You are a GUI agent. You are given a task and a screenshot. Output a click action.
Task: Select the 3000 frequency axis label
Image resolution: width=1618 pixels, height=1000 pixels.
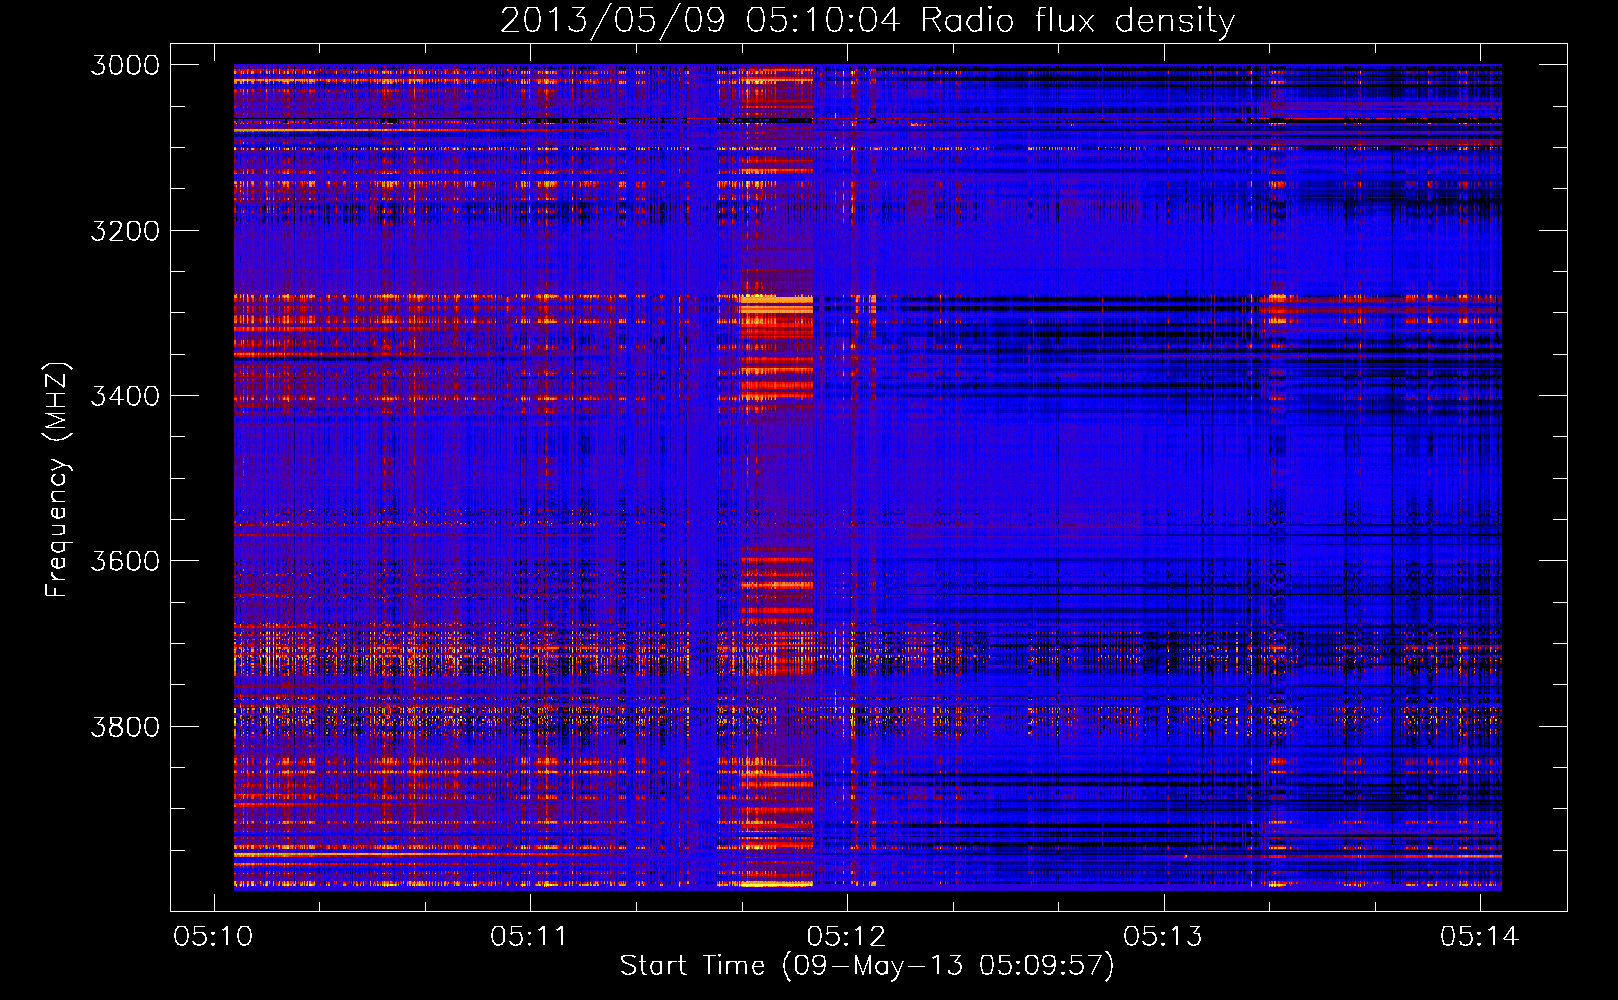[x=125, y=65]
